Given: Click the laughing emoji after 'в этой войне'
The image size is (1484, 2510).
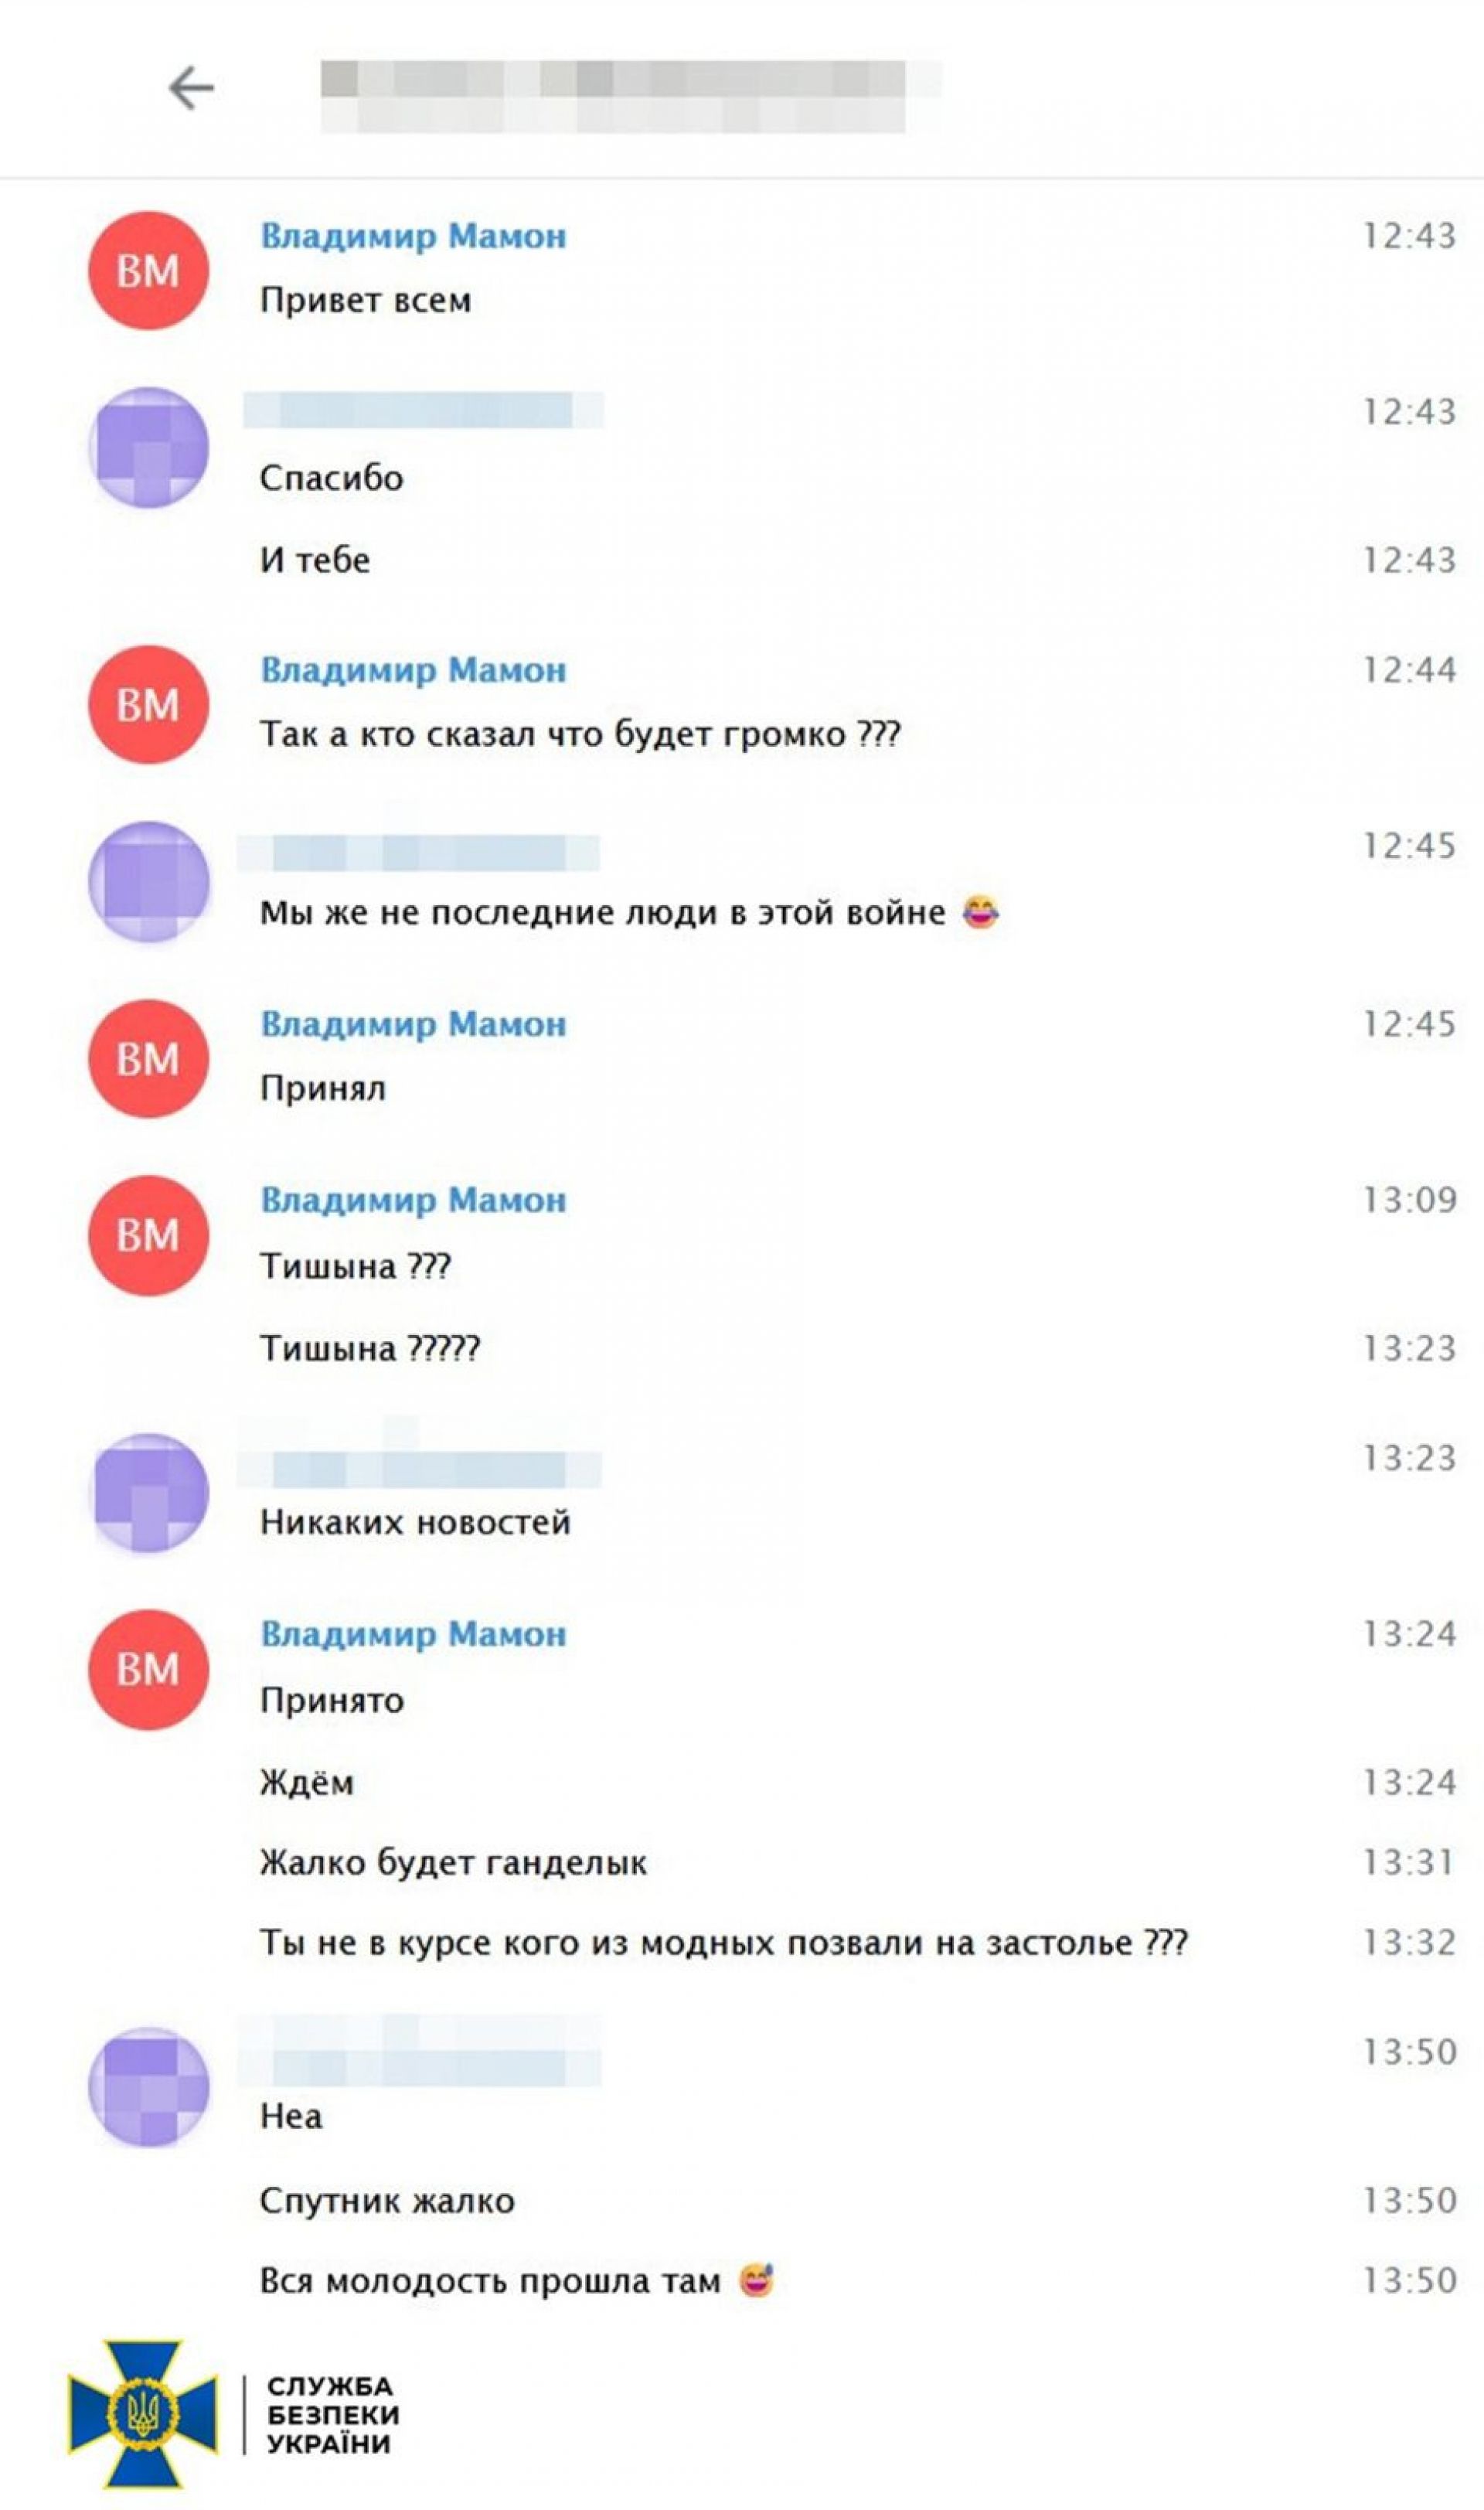Looking at the screenshot, I should 980,912.
